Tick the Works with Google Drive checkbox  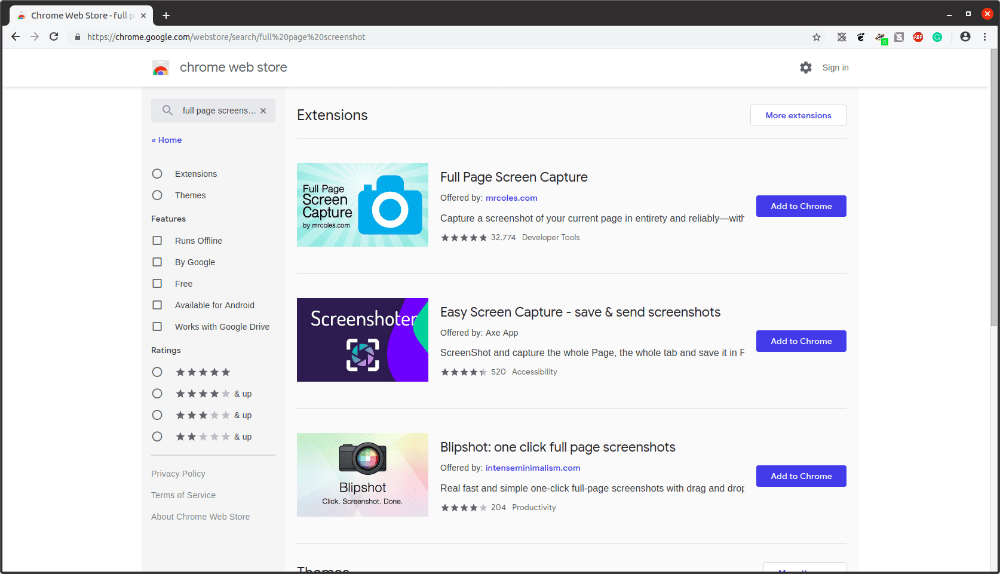click(x=157, y=327)
